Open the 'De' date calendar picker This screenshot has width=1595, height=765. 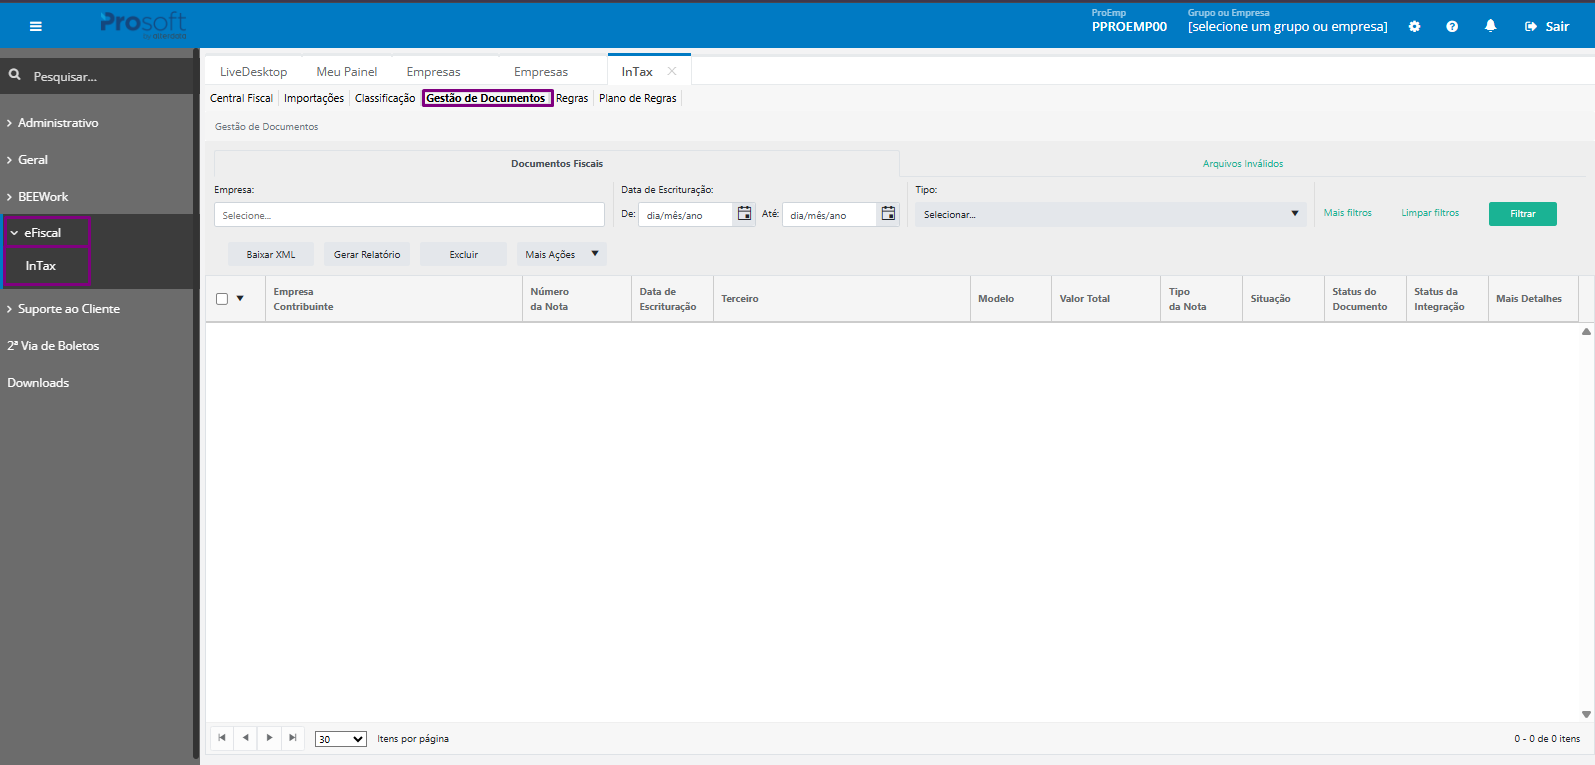click(744, 214)
